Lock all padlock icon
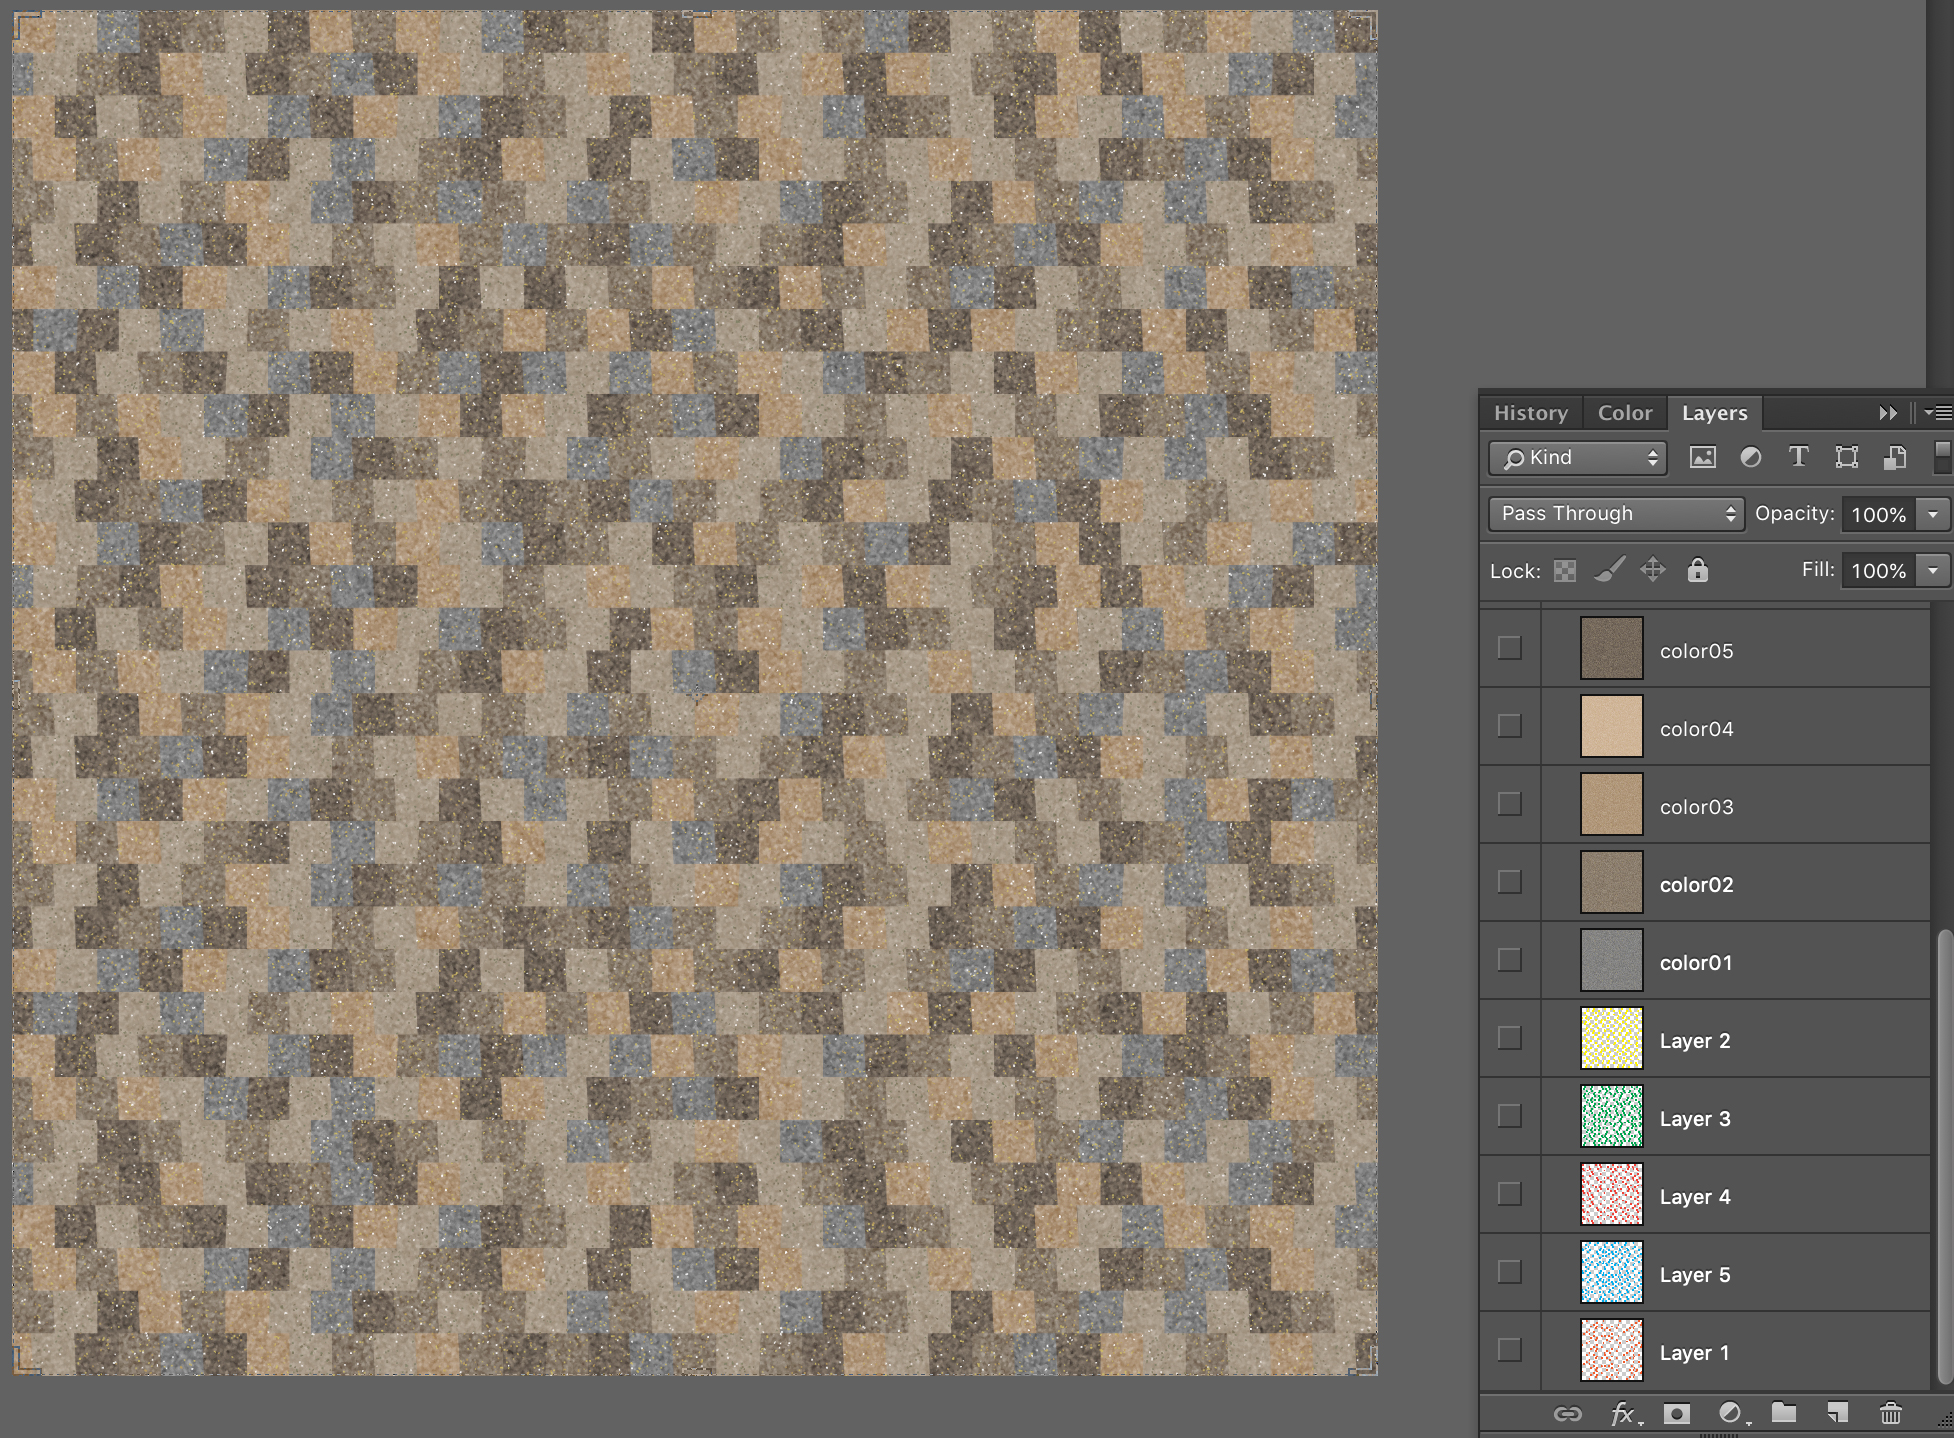Image resolution: width=1954 pixels, height=1438 pixels. pos(1697,570)
